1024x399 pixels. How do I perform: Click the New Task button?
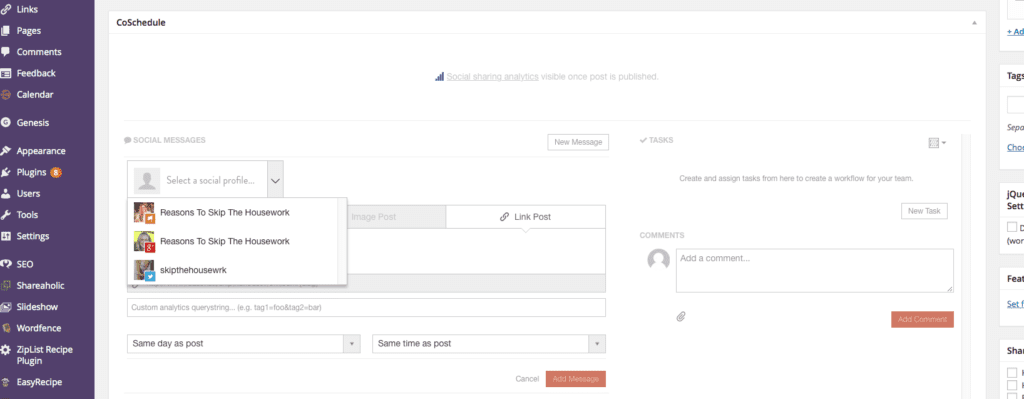coord(924,211)
